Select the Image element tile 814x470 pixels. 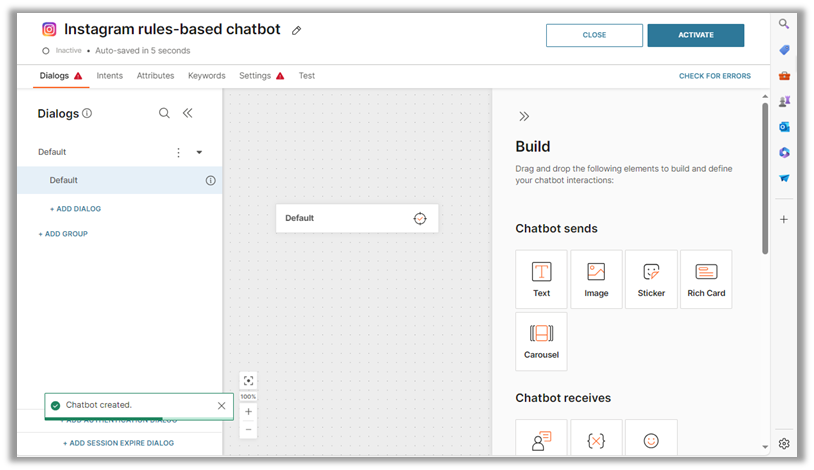pyautogui.click(x=596, y=279)
